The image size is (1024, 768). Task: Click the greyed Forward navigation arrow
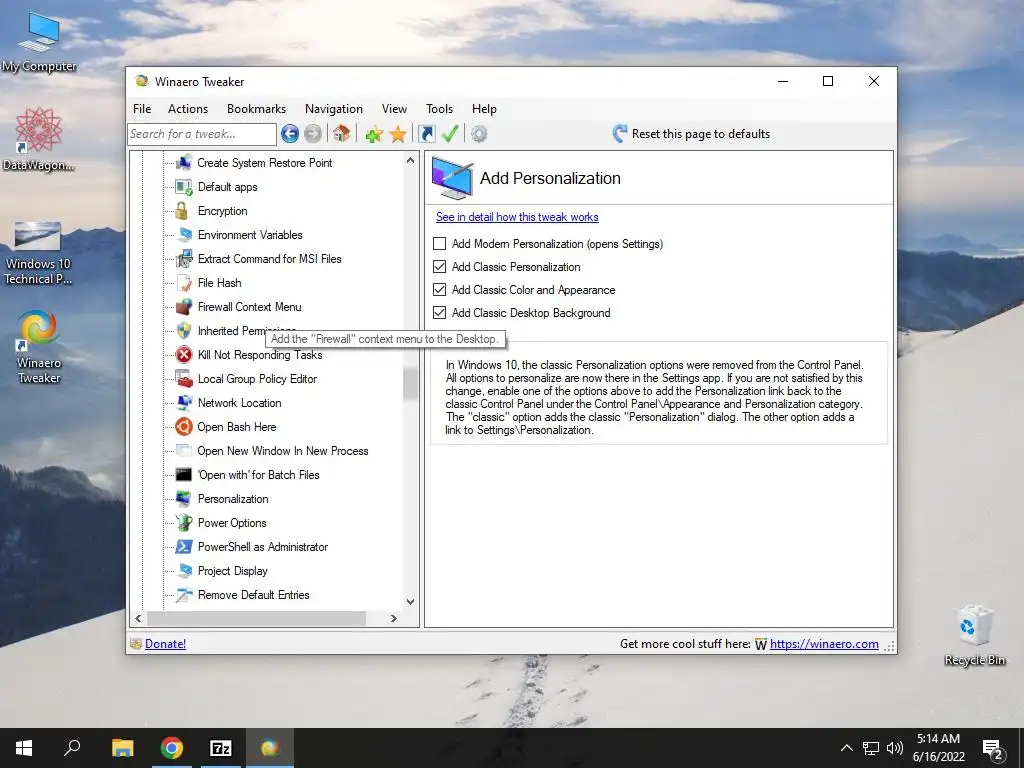tap(313, 134)
